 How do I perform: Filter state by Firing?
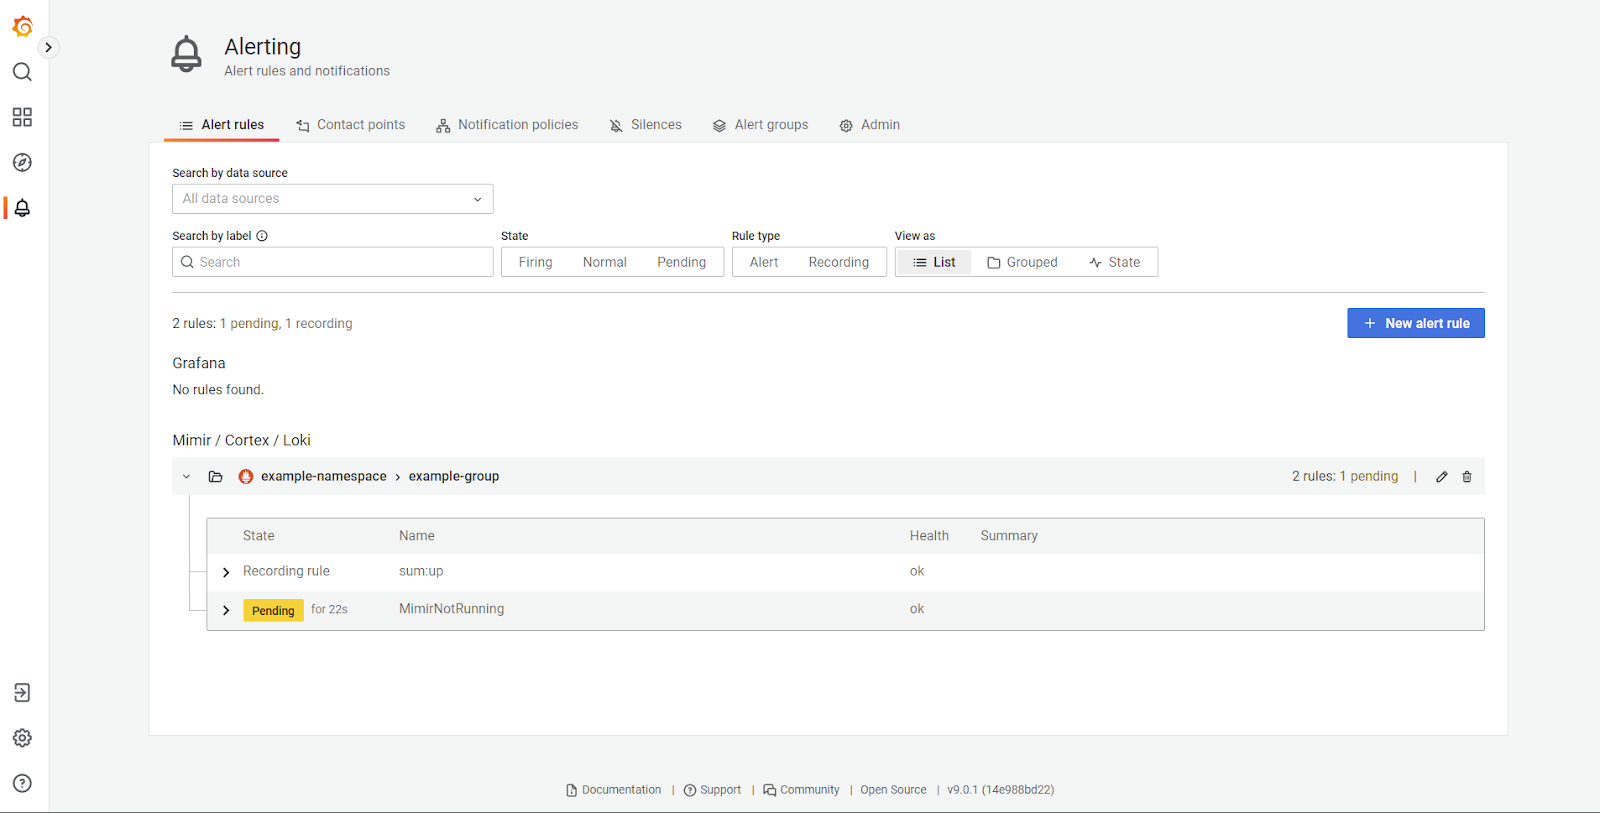[x=535, y=262]
